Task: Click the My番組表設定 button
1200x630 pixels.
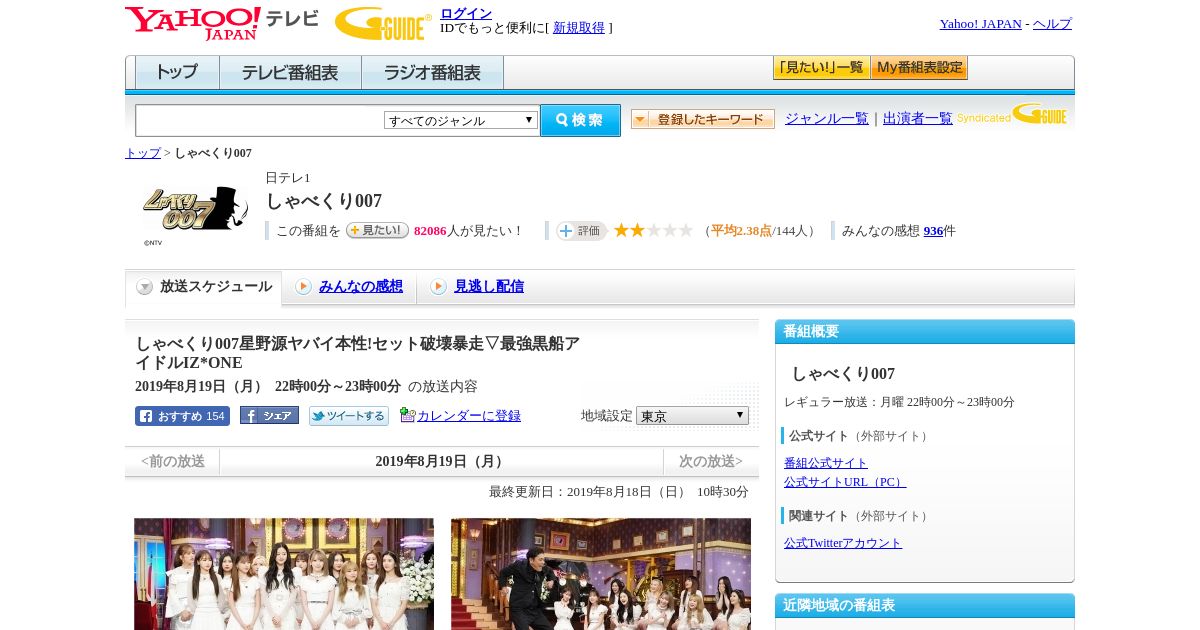Action: (x=919, y=68)
